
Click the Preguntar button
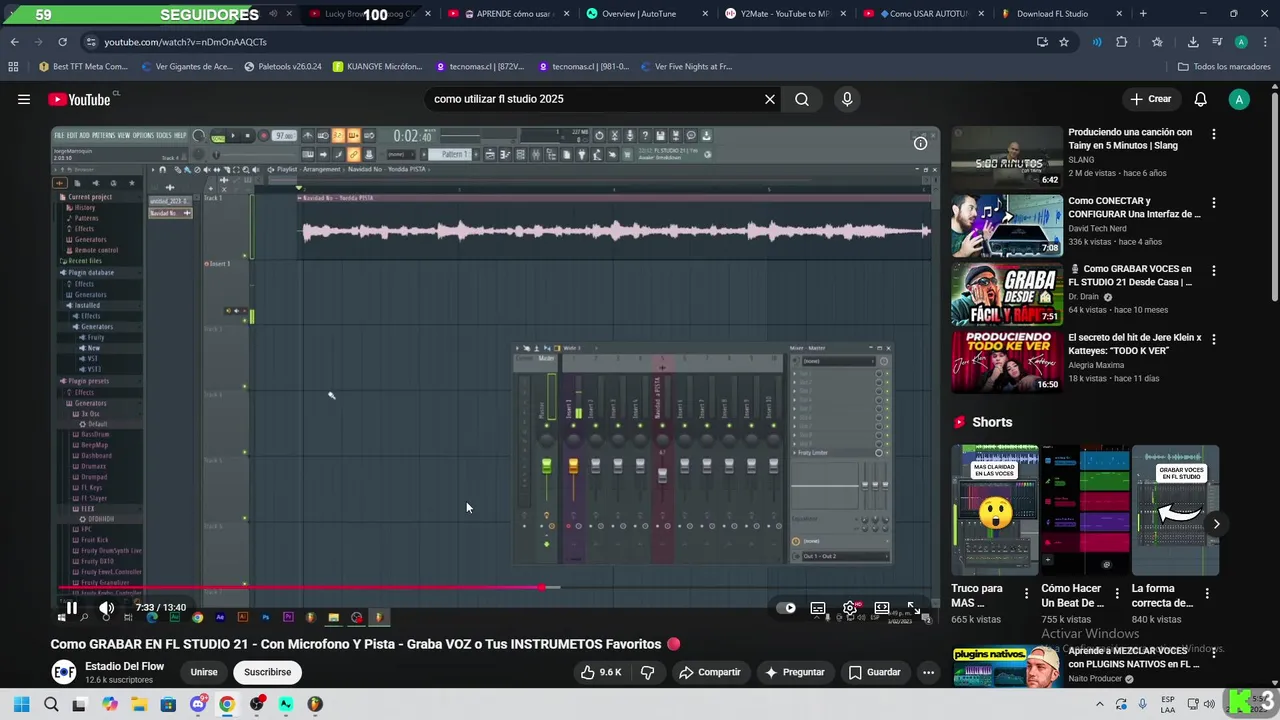click(x=794, y=672)
